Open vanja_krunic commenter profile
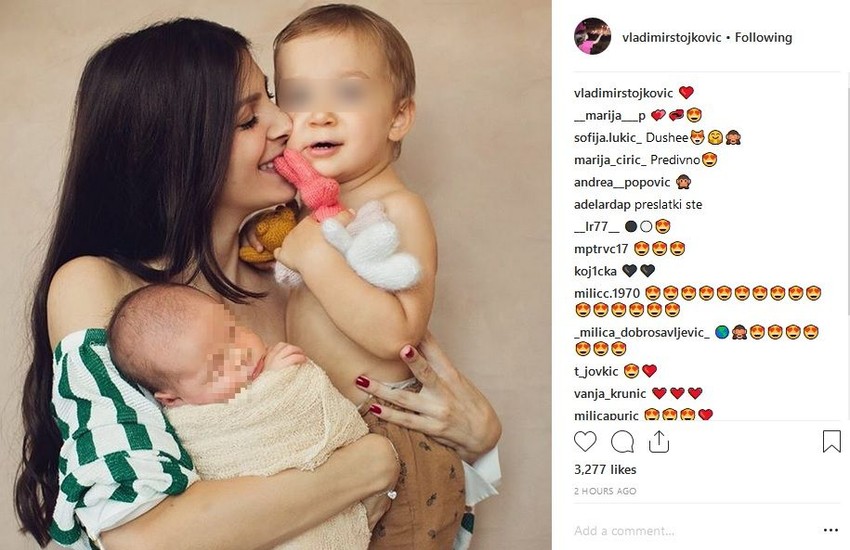This screenshot has height=550, width=850. click(610, 393)
